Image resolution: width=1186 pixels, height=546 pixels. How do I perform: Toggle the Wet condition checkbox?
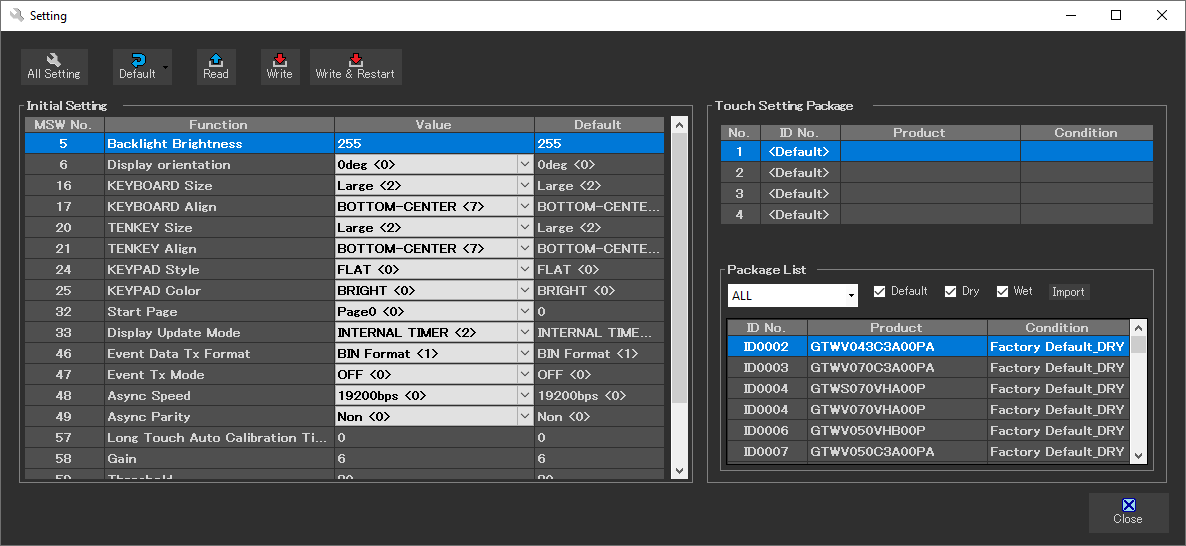[1003, 292]
